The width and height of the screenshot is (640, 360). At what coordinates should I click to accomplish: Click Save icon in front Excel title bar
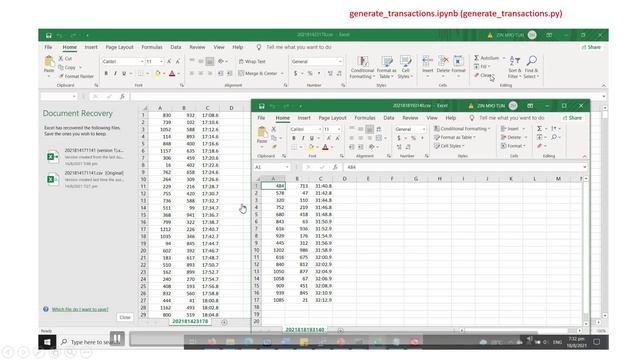click(x=261, y=106)
